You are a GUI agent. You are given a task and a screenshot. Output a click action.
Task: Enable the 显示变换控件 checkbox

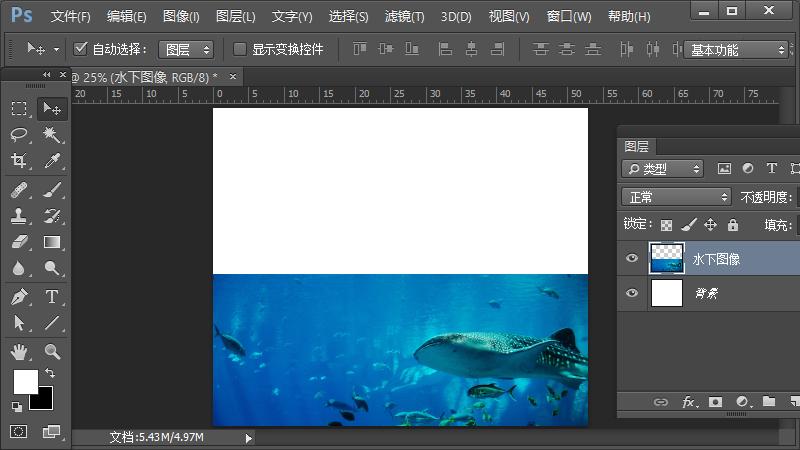coord(239,49)
